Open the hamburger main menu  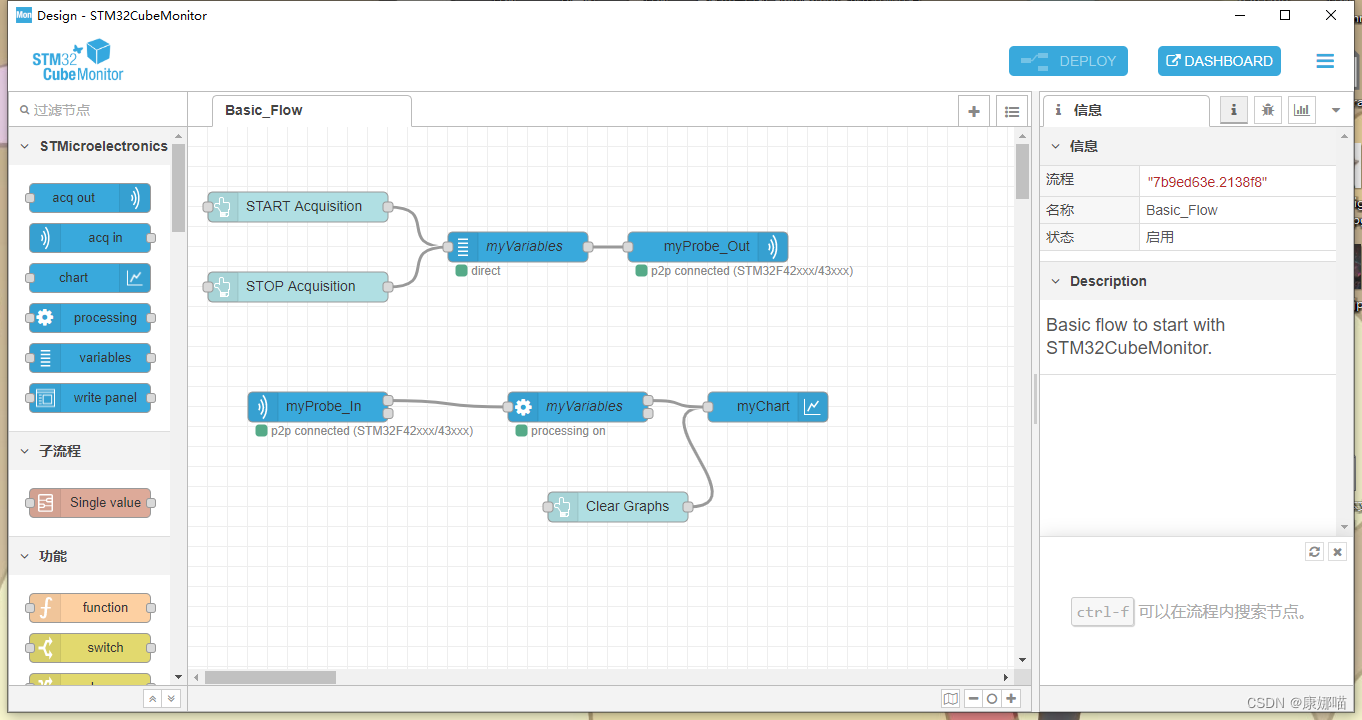click(1325, 61)
